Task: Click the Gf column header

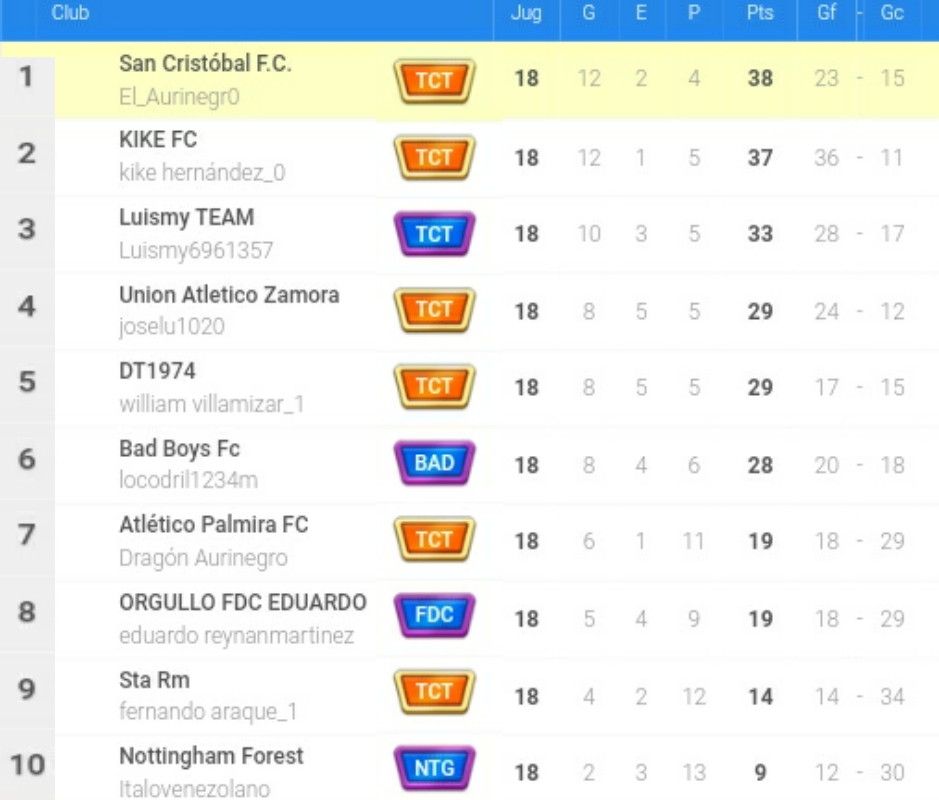Action: [826, 13]
